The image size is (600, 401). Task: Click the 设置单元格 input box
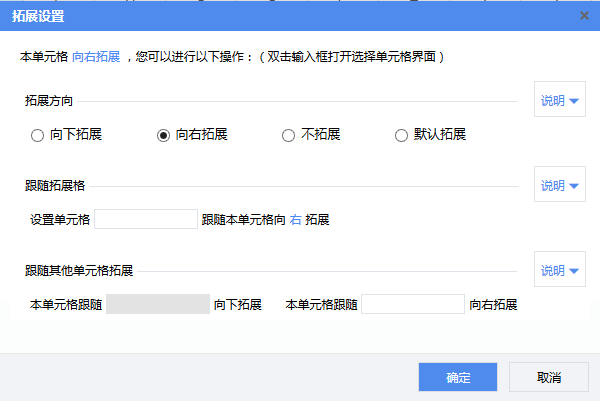[146, 219]
